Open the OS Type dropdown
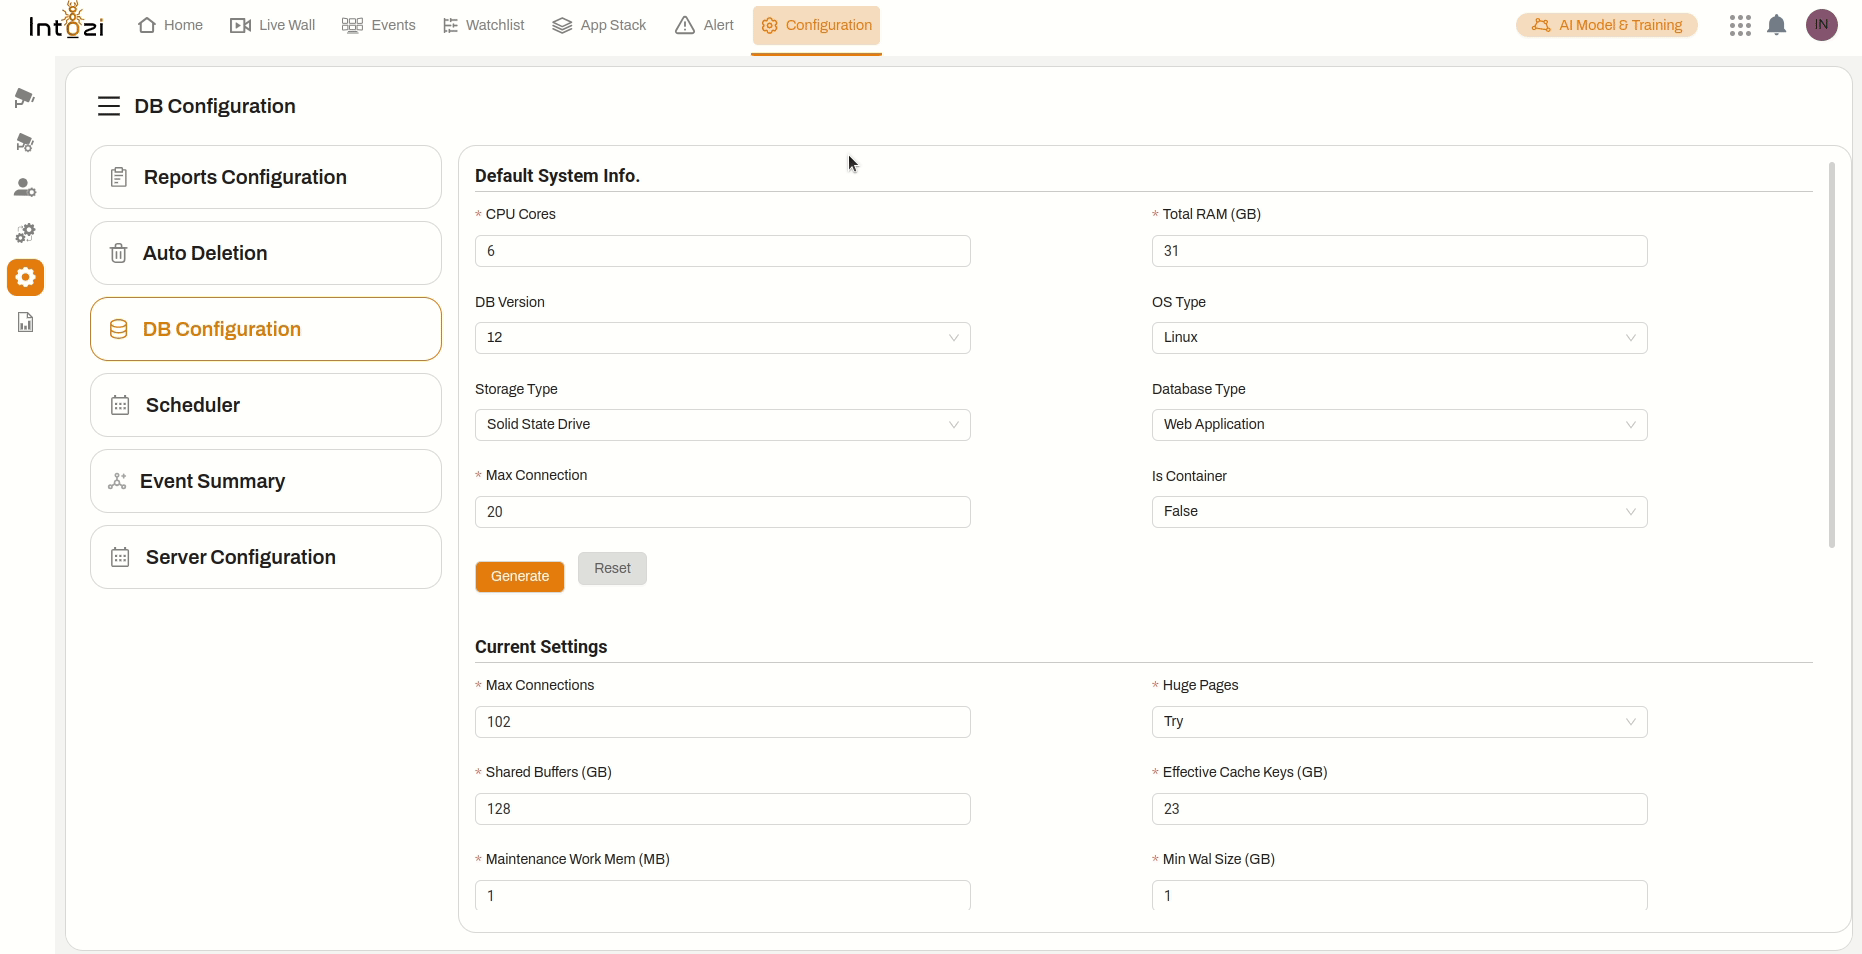 coord(1399,338)
